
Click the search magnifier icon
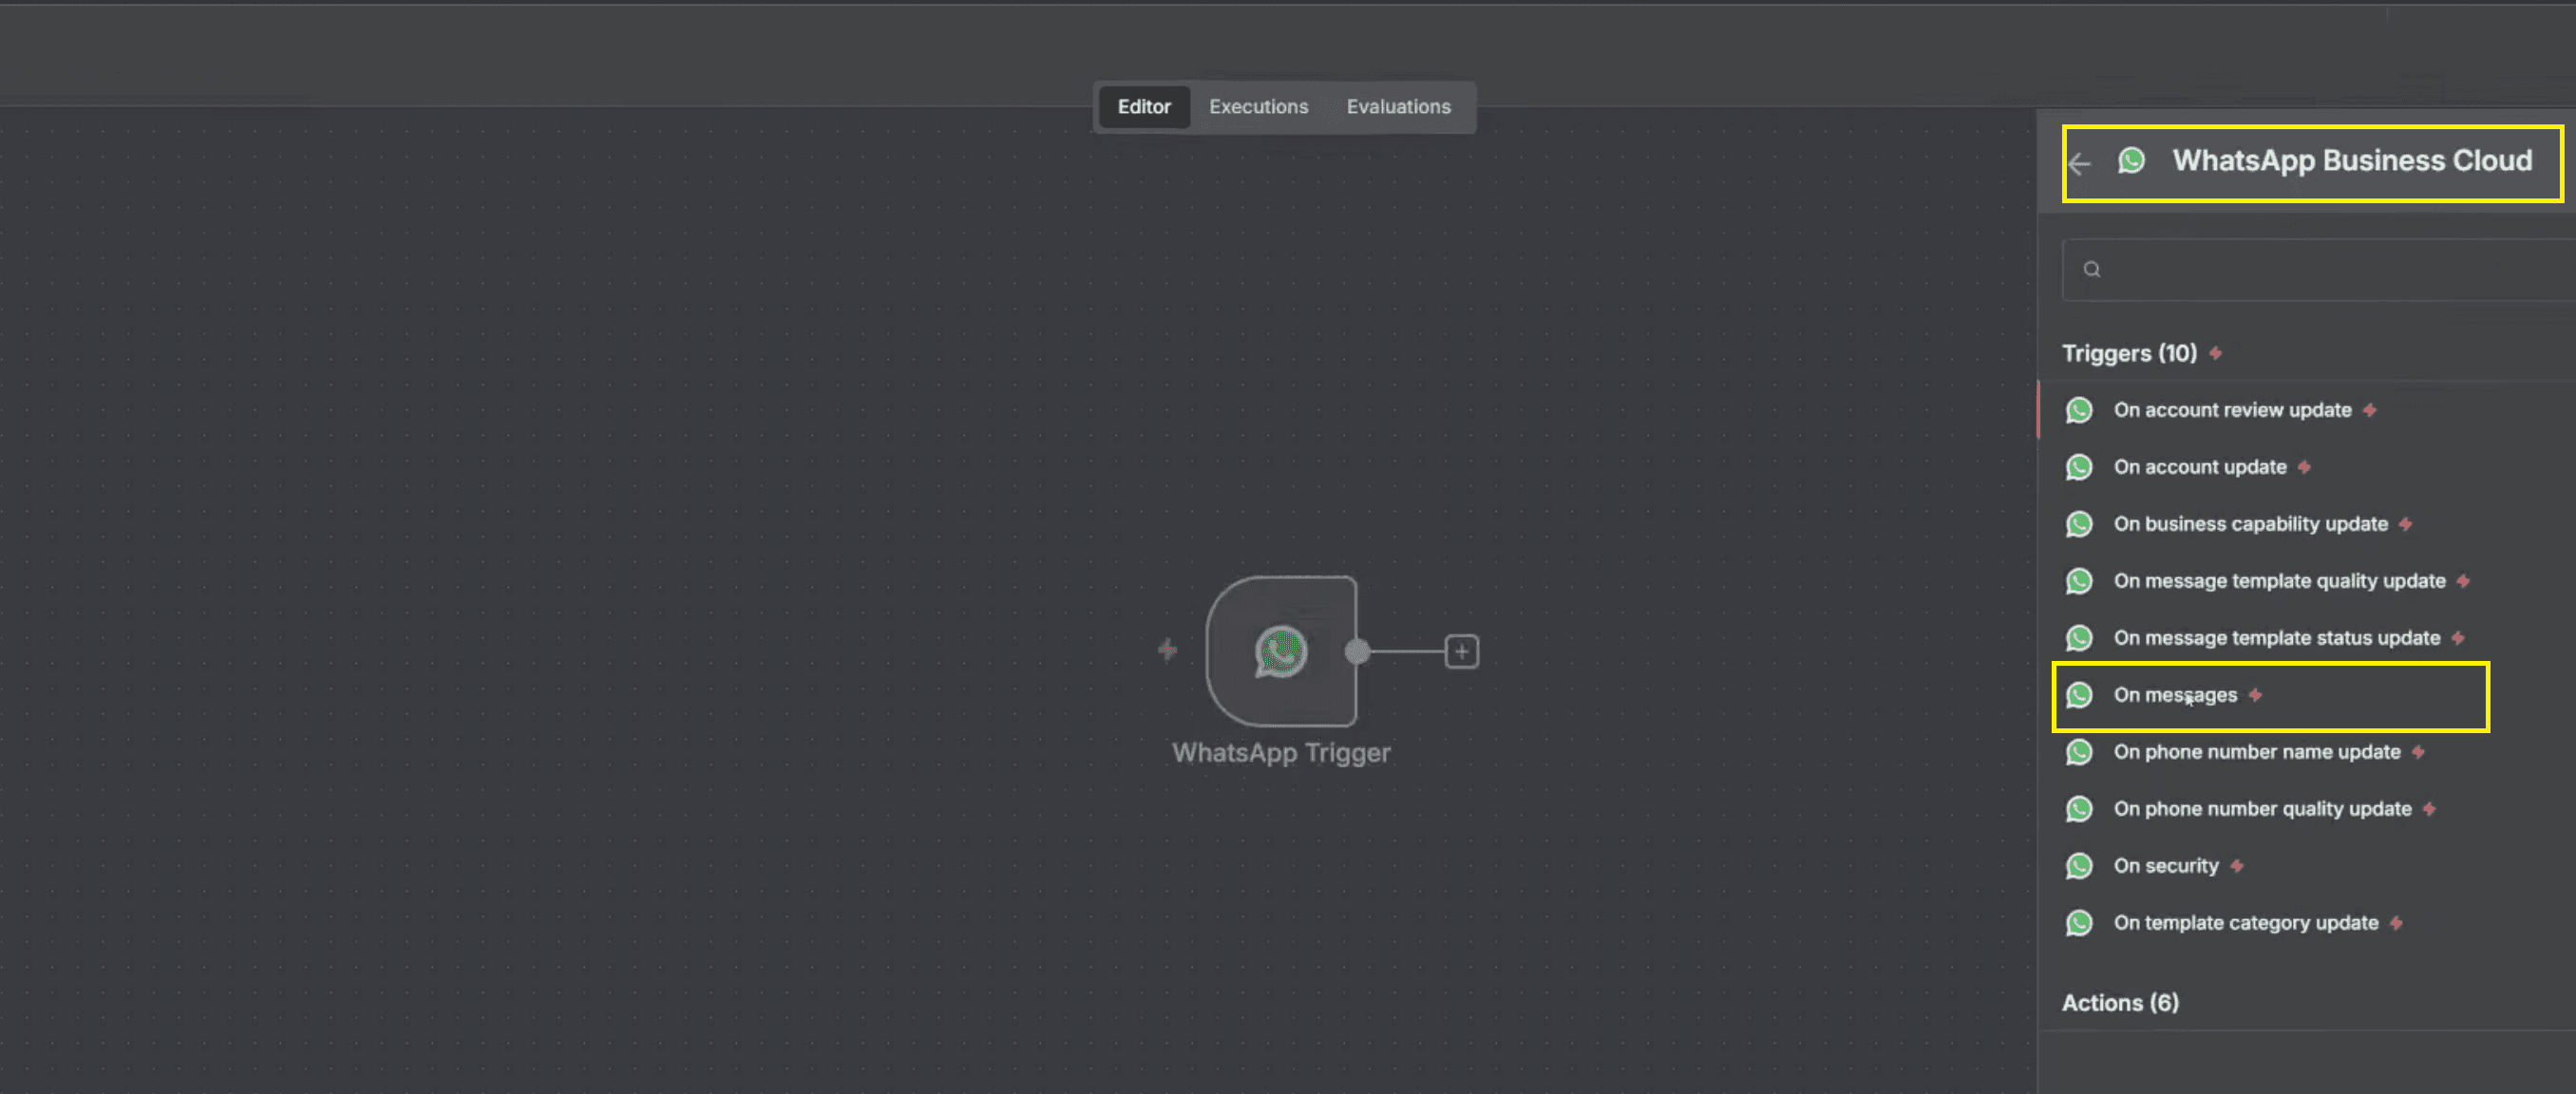tap(2091, 270)
